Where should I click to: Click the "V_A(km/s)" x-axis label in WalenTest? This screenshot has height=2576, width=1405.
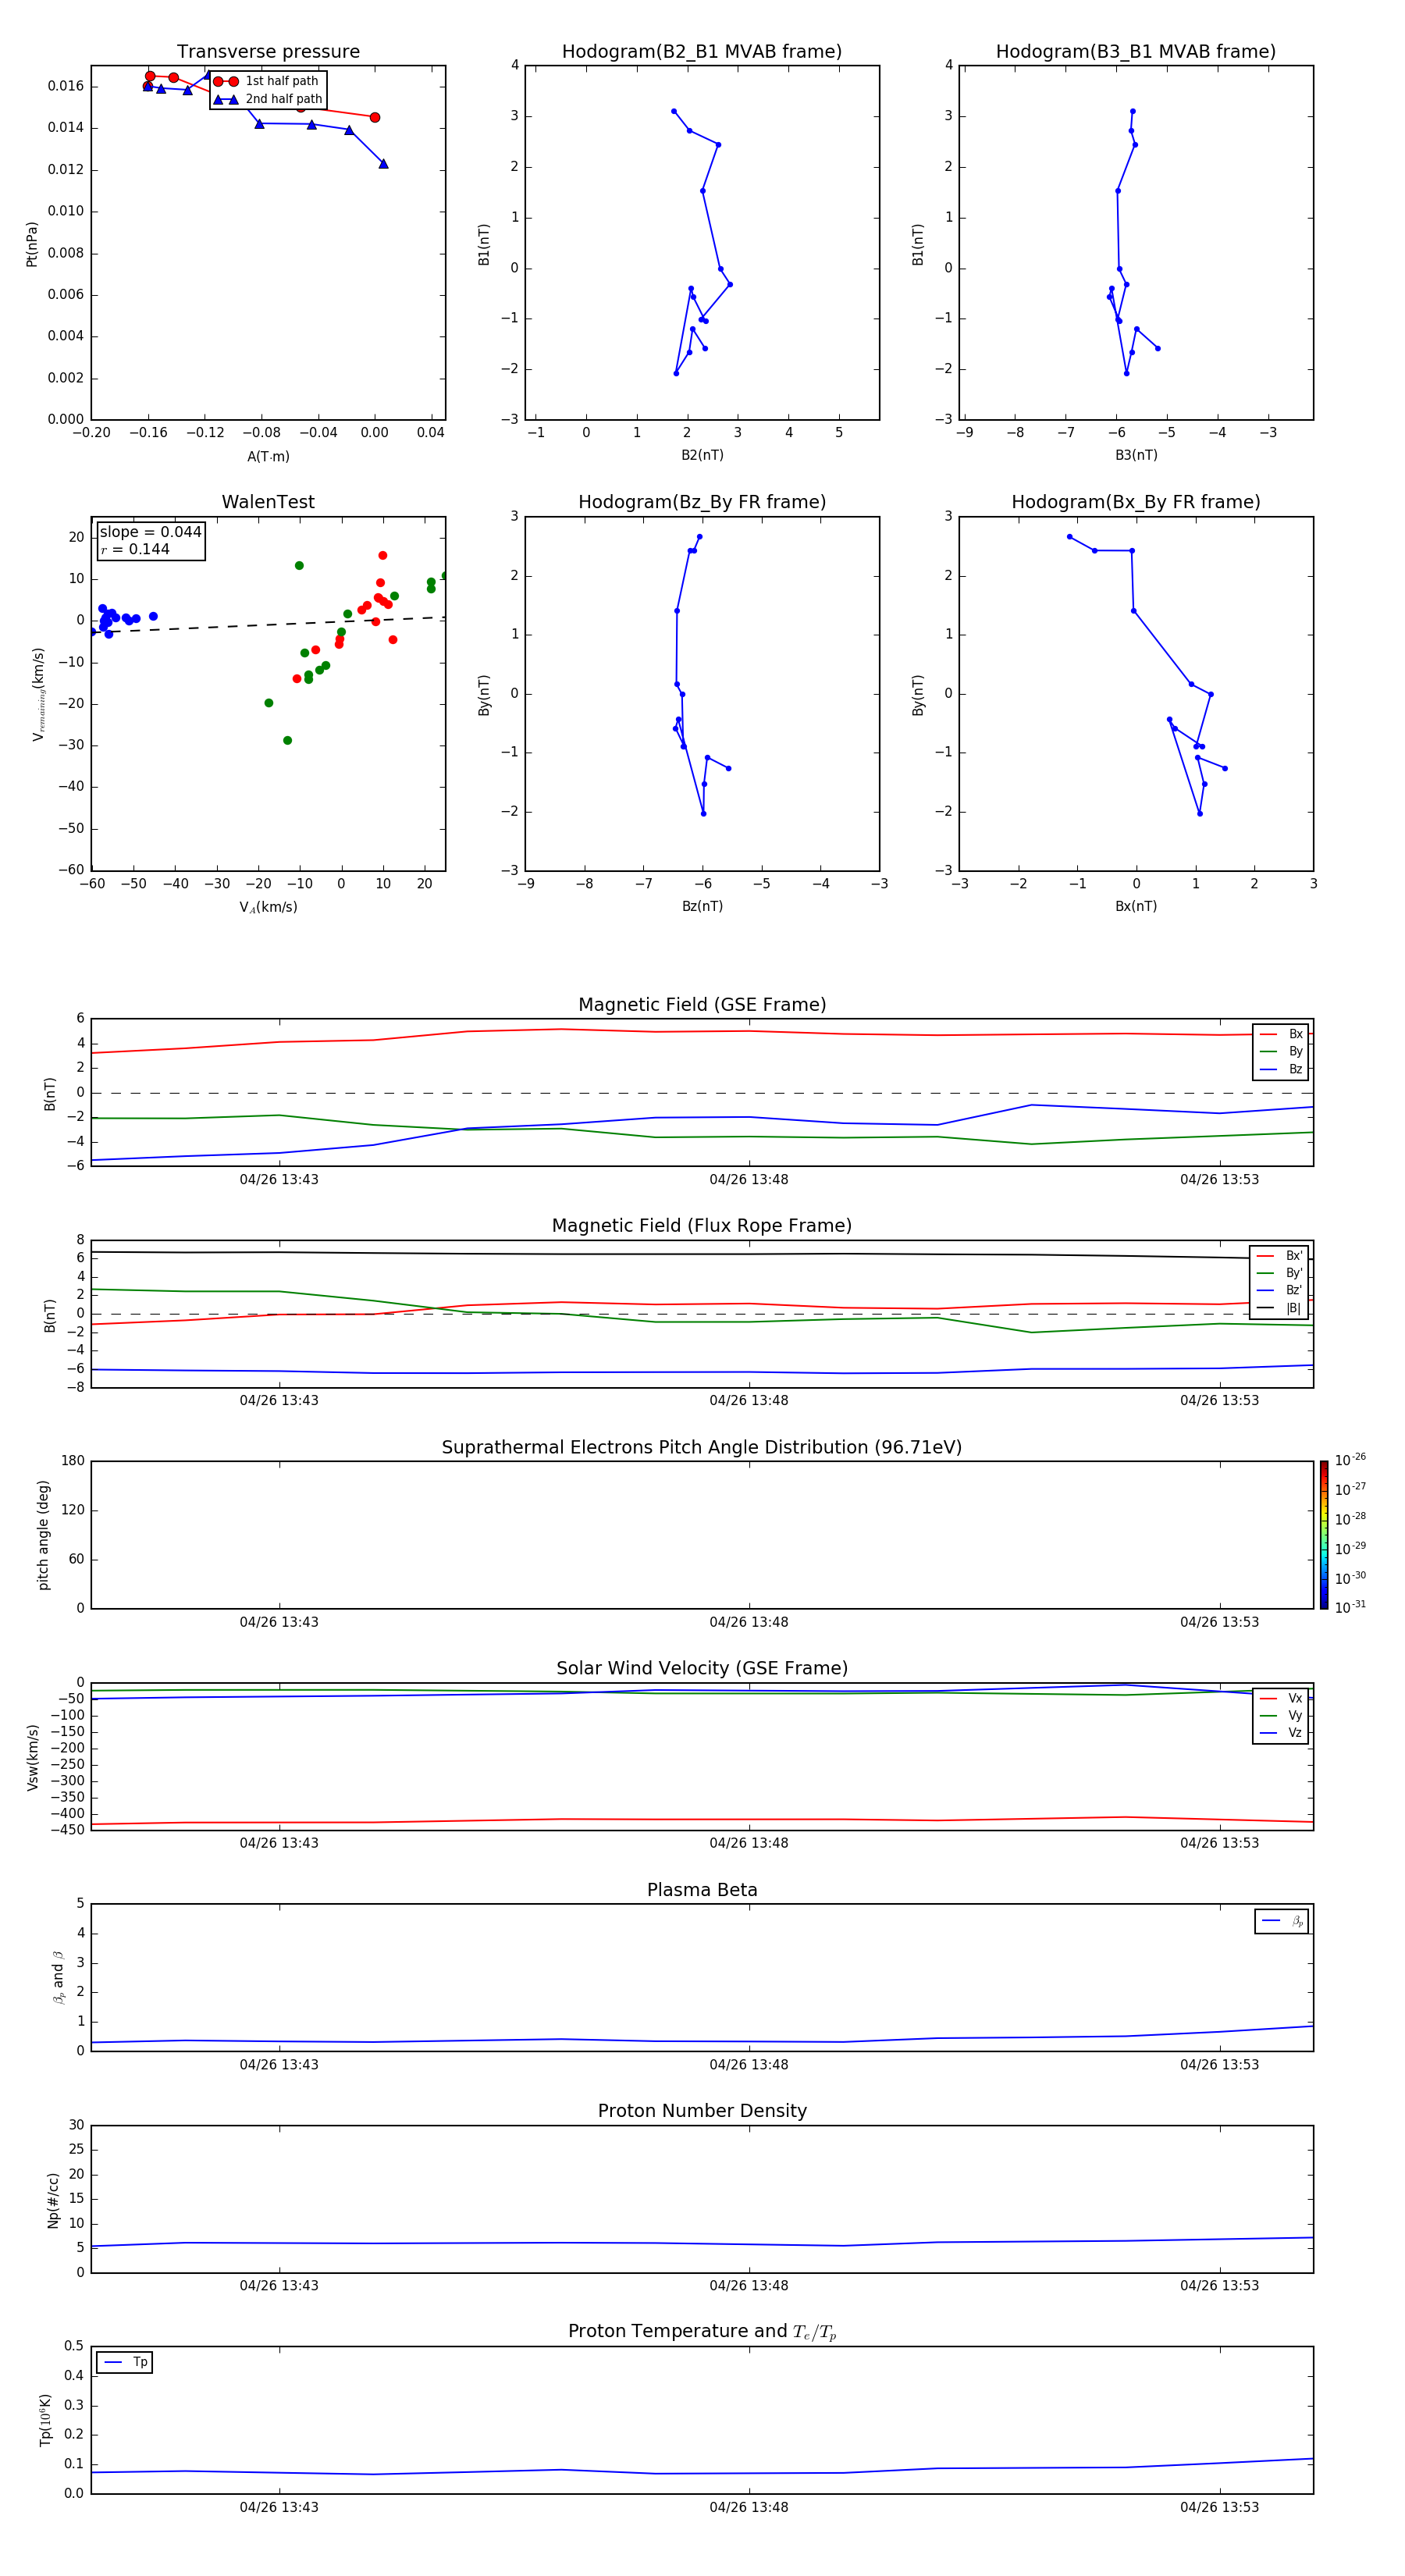(x=268, y=907)
